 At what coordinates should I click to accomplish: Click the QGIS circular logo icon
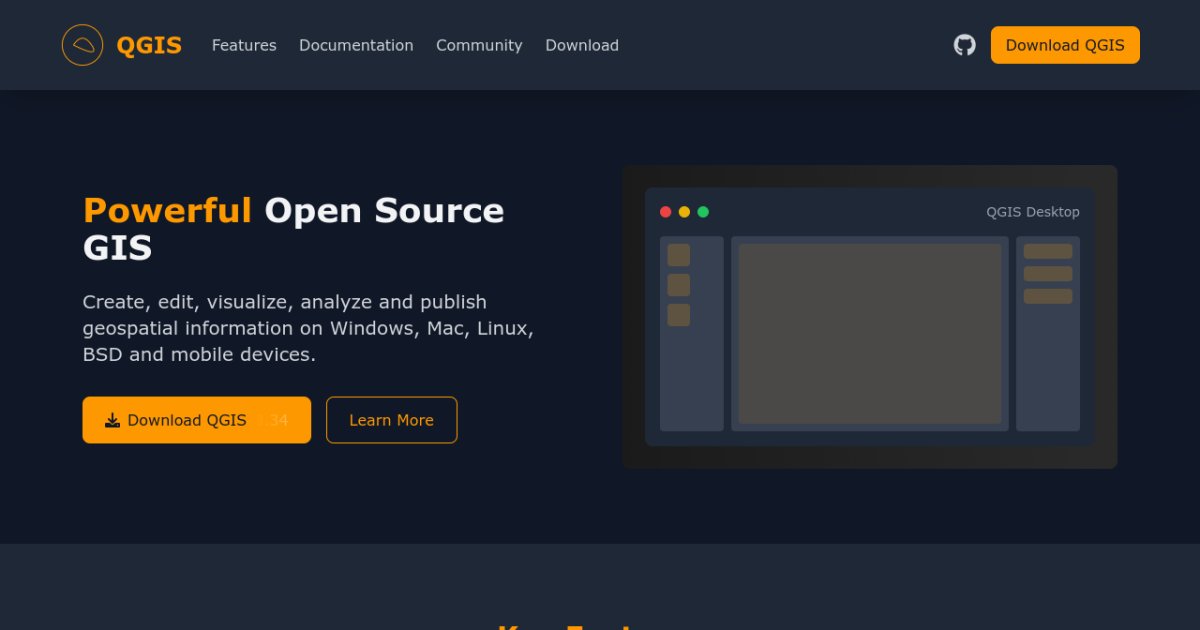coord(82,45)
